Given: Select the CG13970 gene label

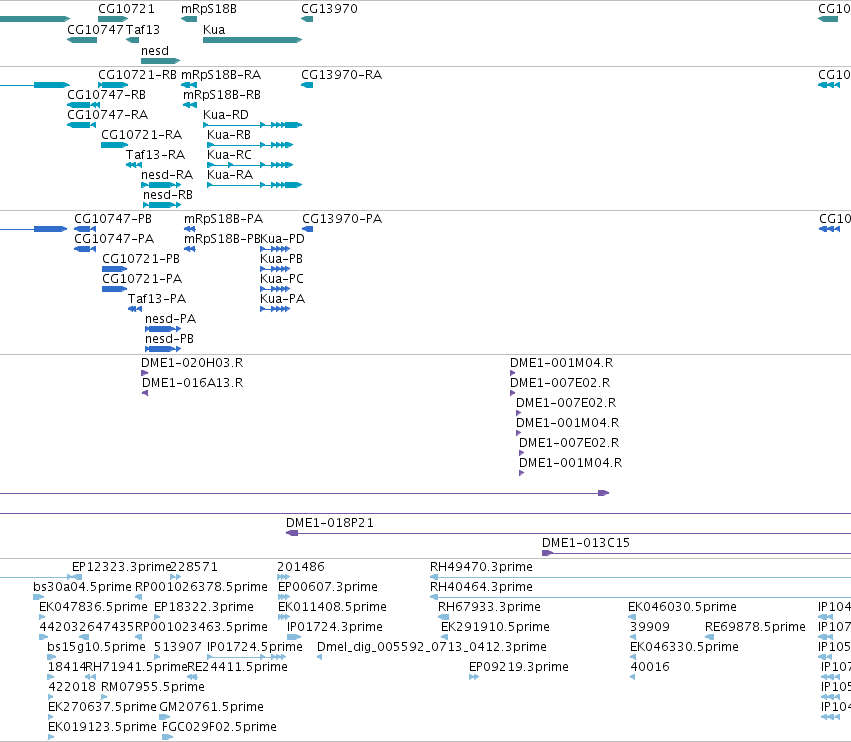Looking at the screenshot, I should tap(329, 9).
